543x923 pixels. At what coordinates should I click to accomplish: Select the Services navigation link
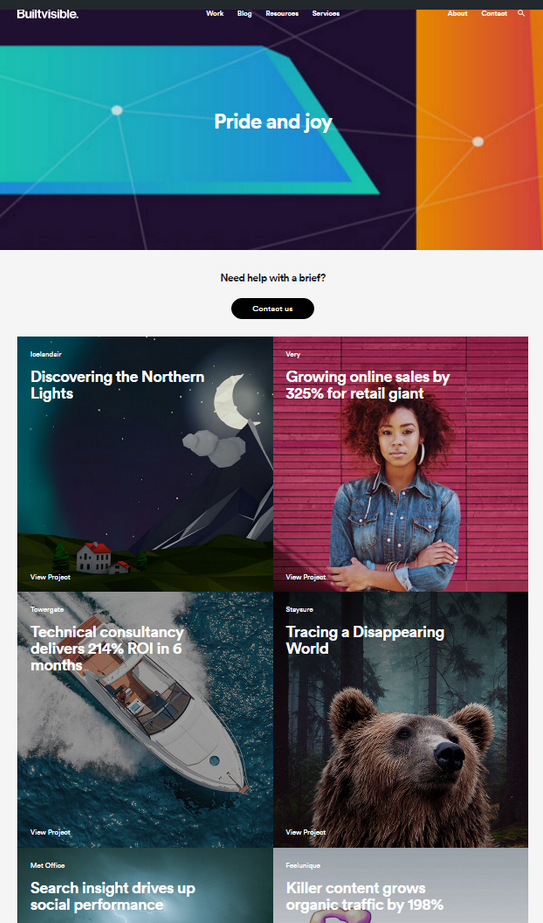coord(326,13)
